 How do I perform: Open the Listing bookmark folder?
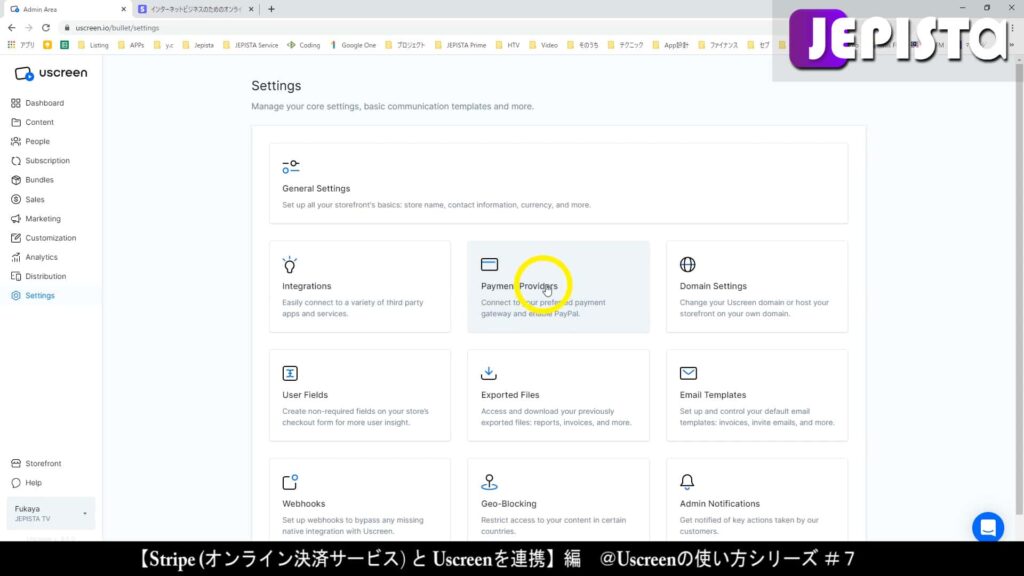[93, 45]
